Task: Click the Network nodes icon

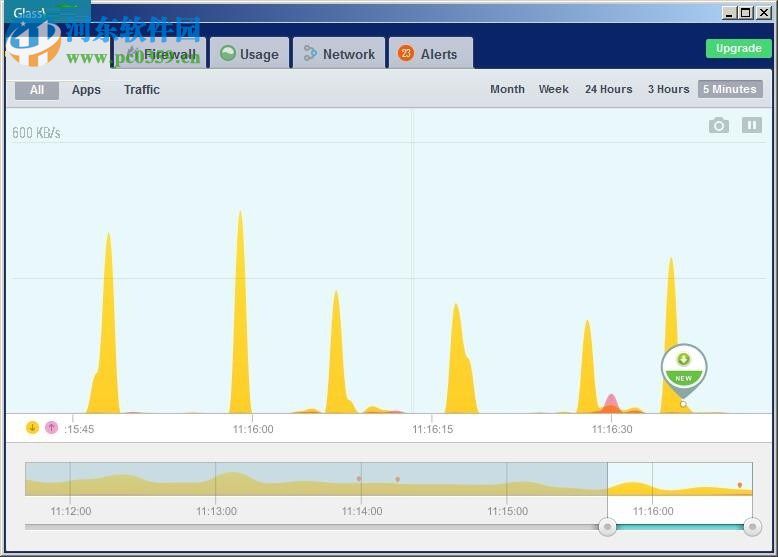Action: point(310,54)
